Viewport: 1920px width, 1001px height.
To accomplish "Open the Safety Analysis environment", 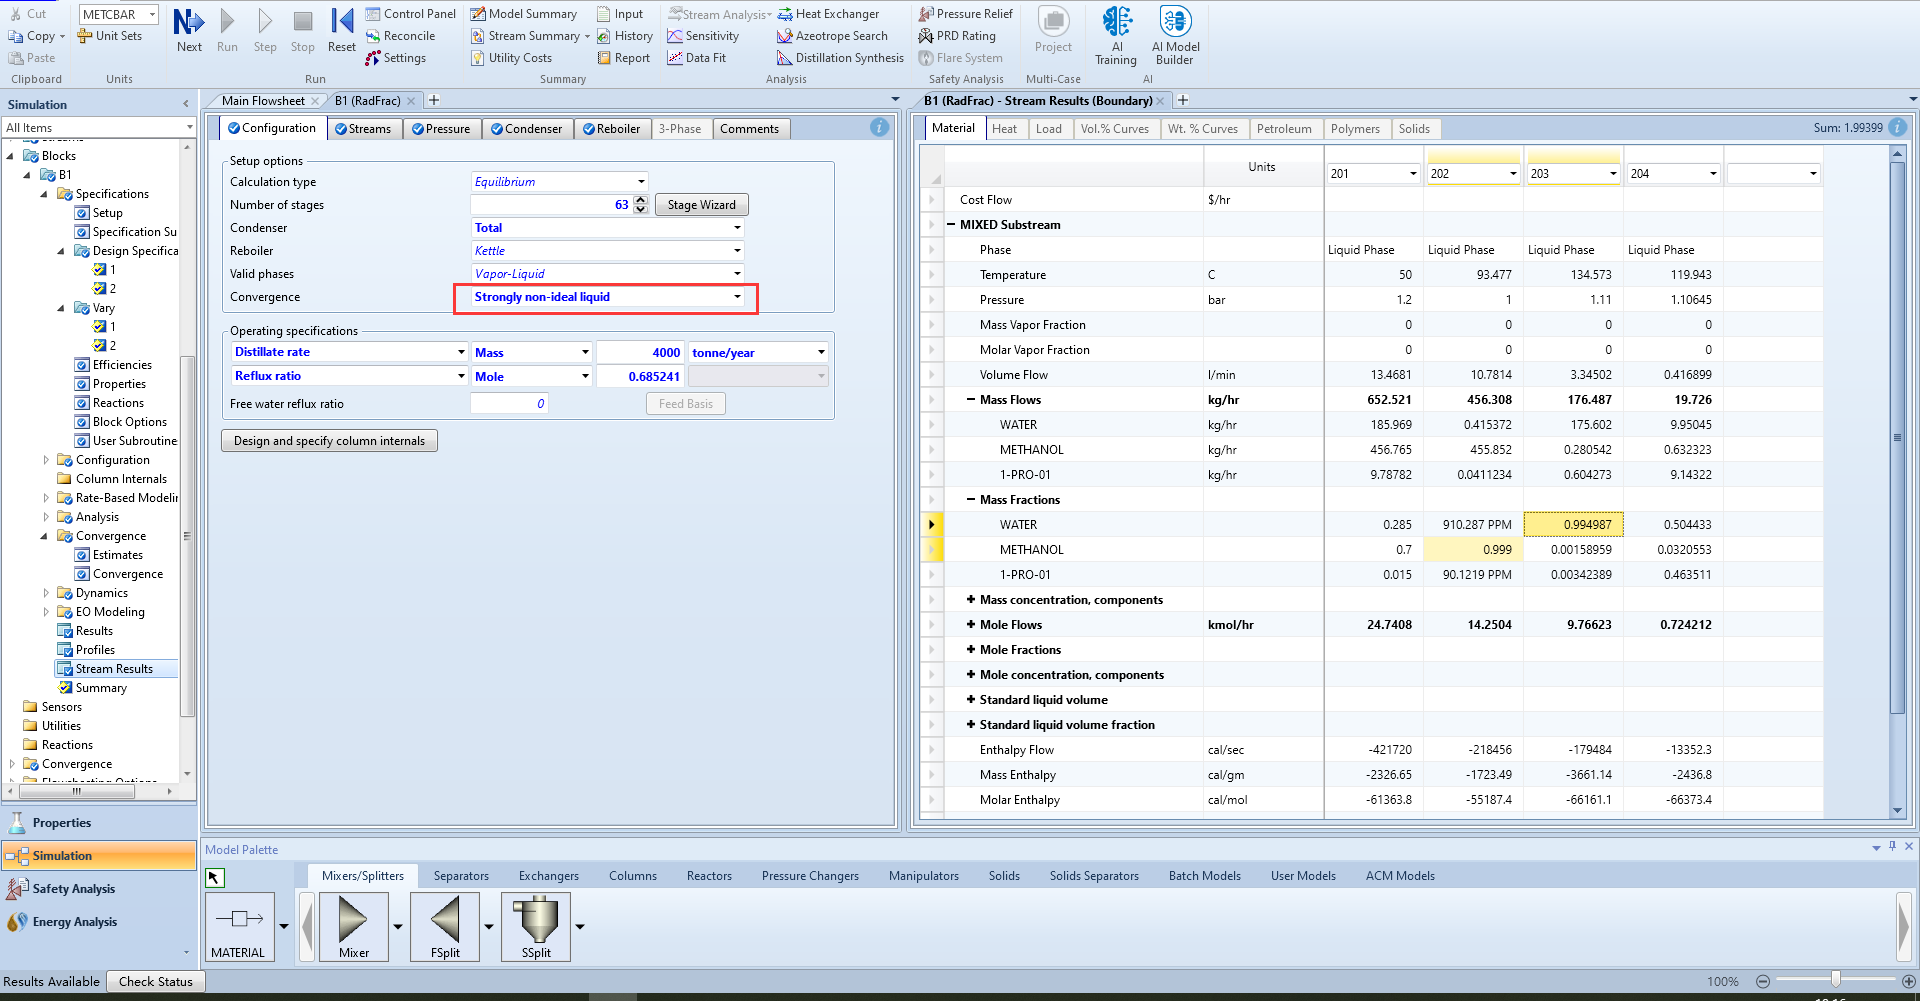I will pos(99,889).
